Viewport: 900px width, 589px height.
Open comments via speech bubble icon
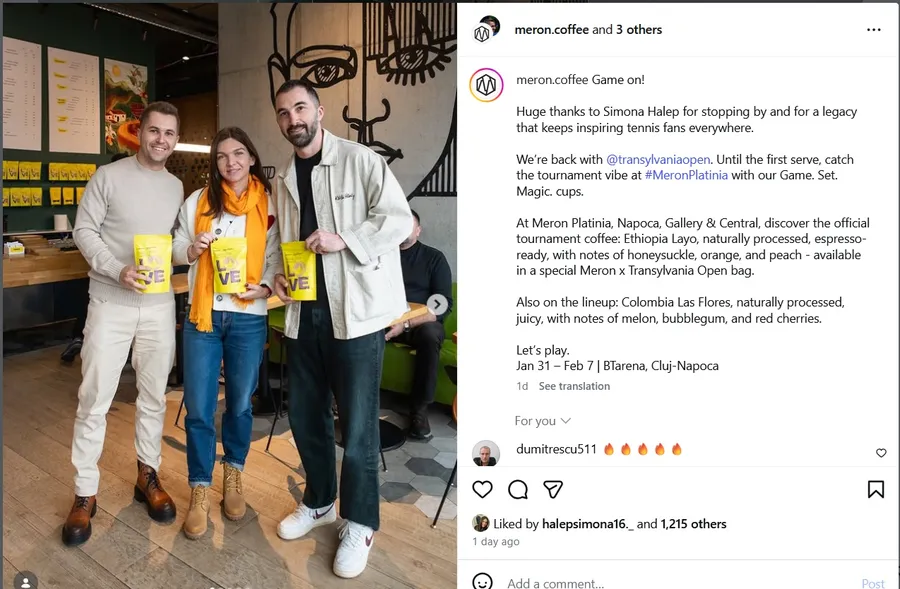(x=518, y=490)
